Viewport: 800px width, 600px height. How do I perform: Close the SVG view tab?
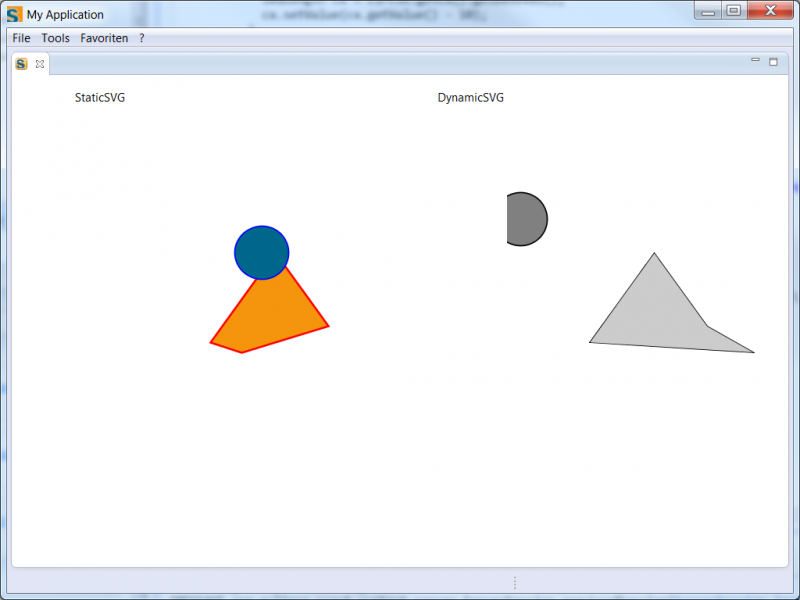pos(38,63)
